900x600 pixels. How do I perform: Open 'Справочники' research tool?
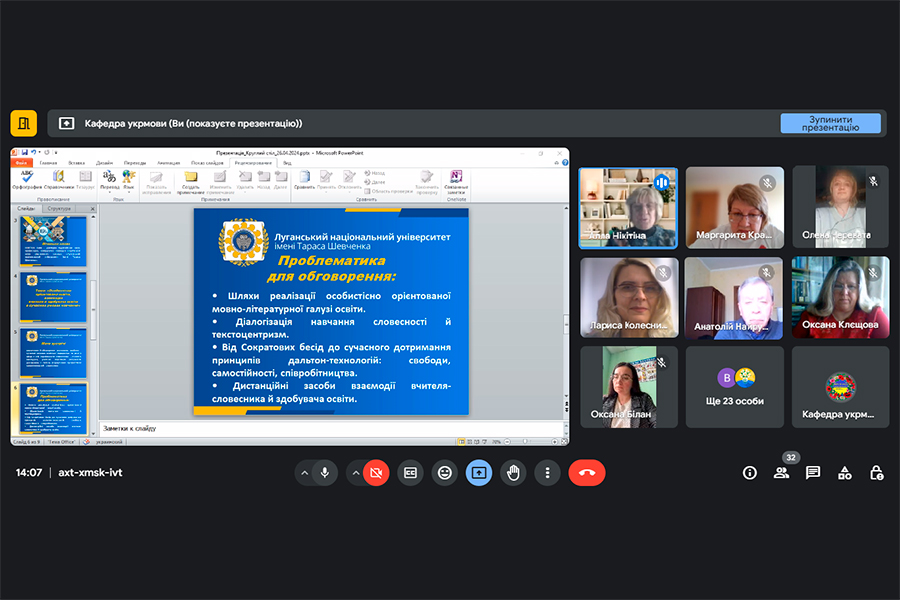[x=59, y=180]
